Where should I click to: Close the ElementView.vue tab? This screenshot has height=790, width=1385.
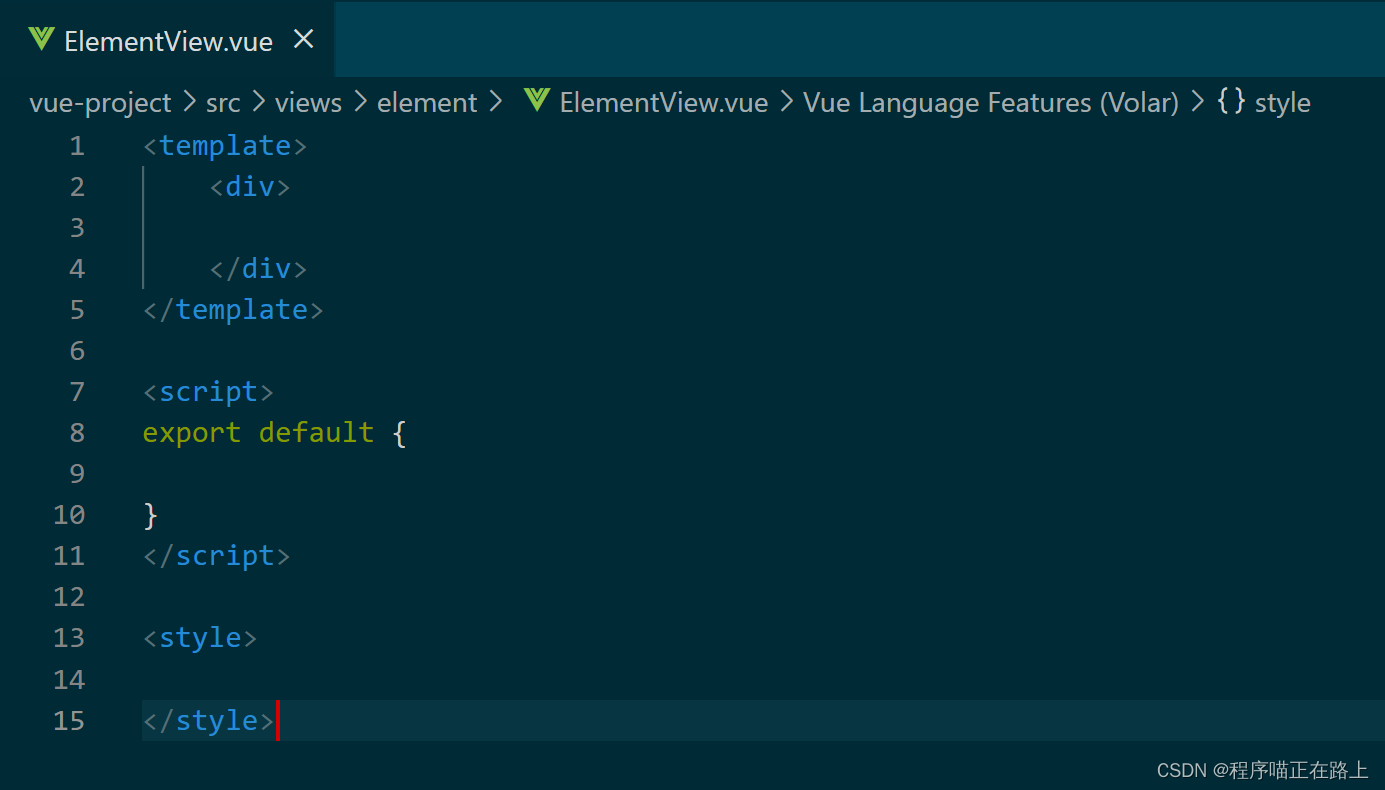(303, 40)
